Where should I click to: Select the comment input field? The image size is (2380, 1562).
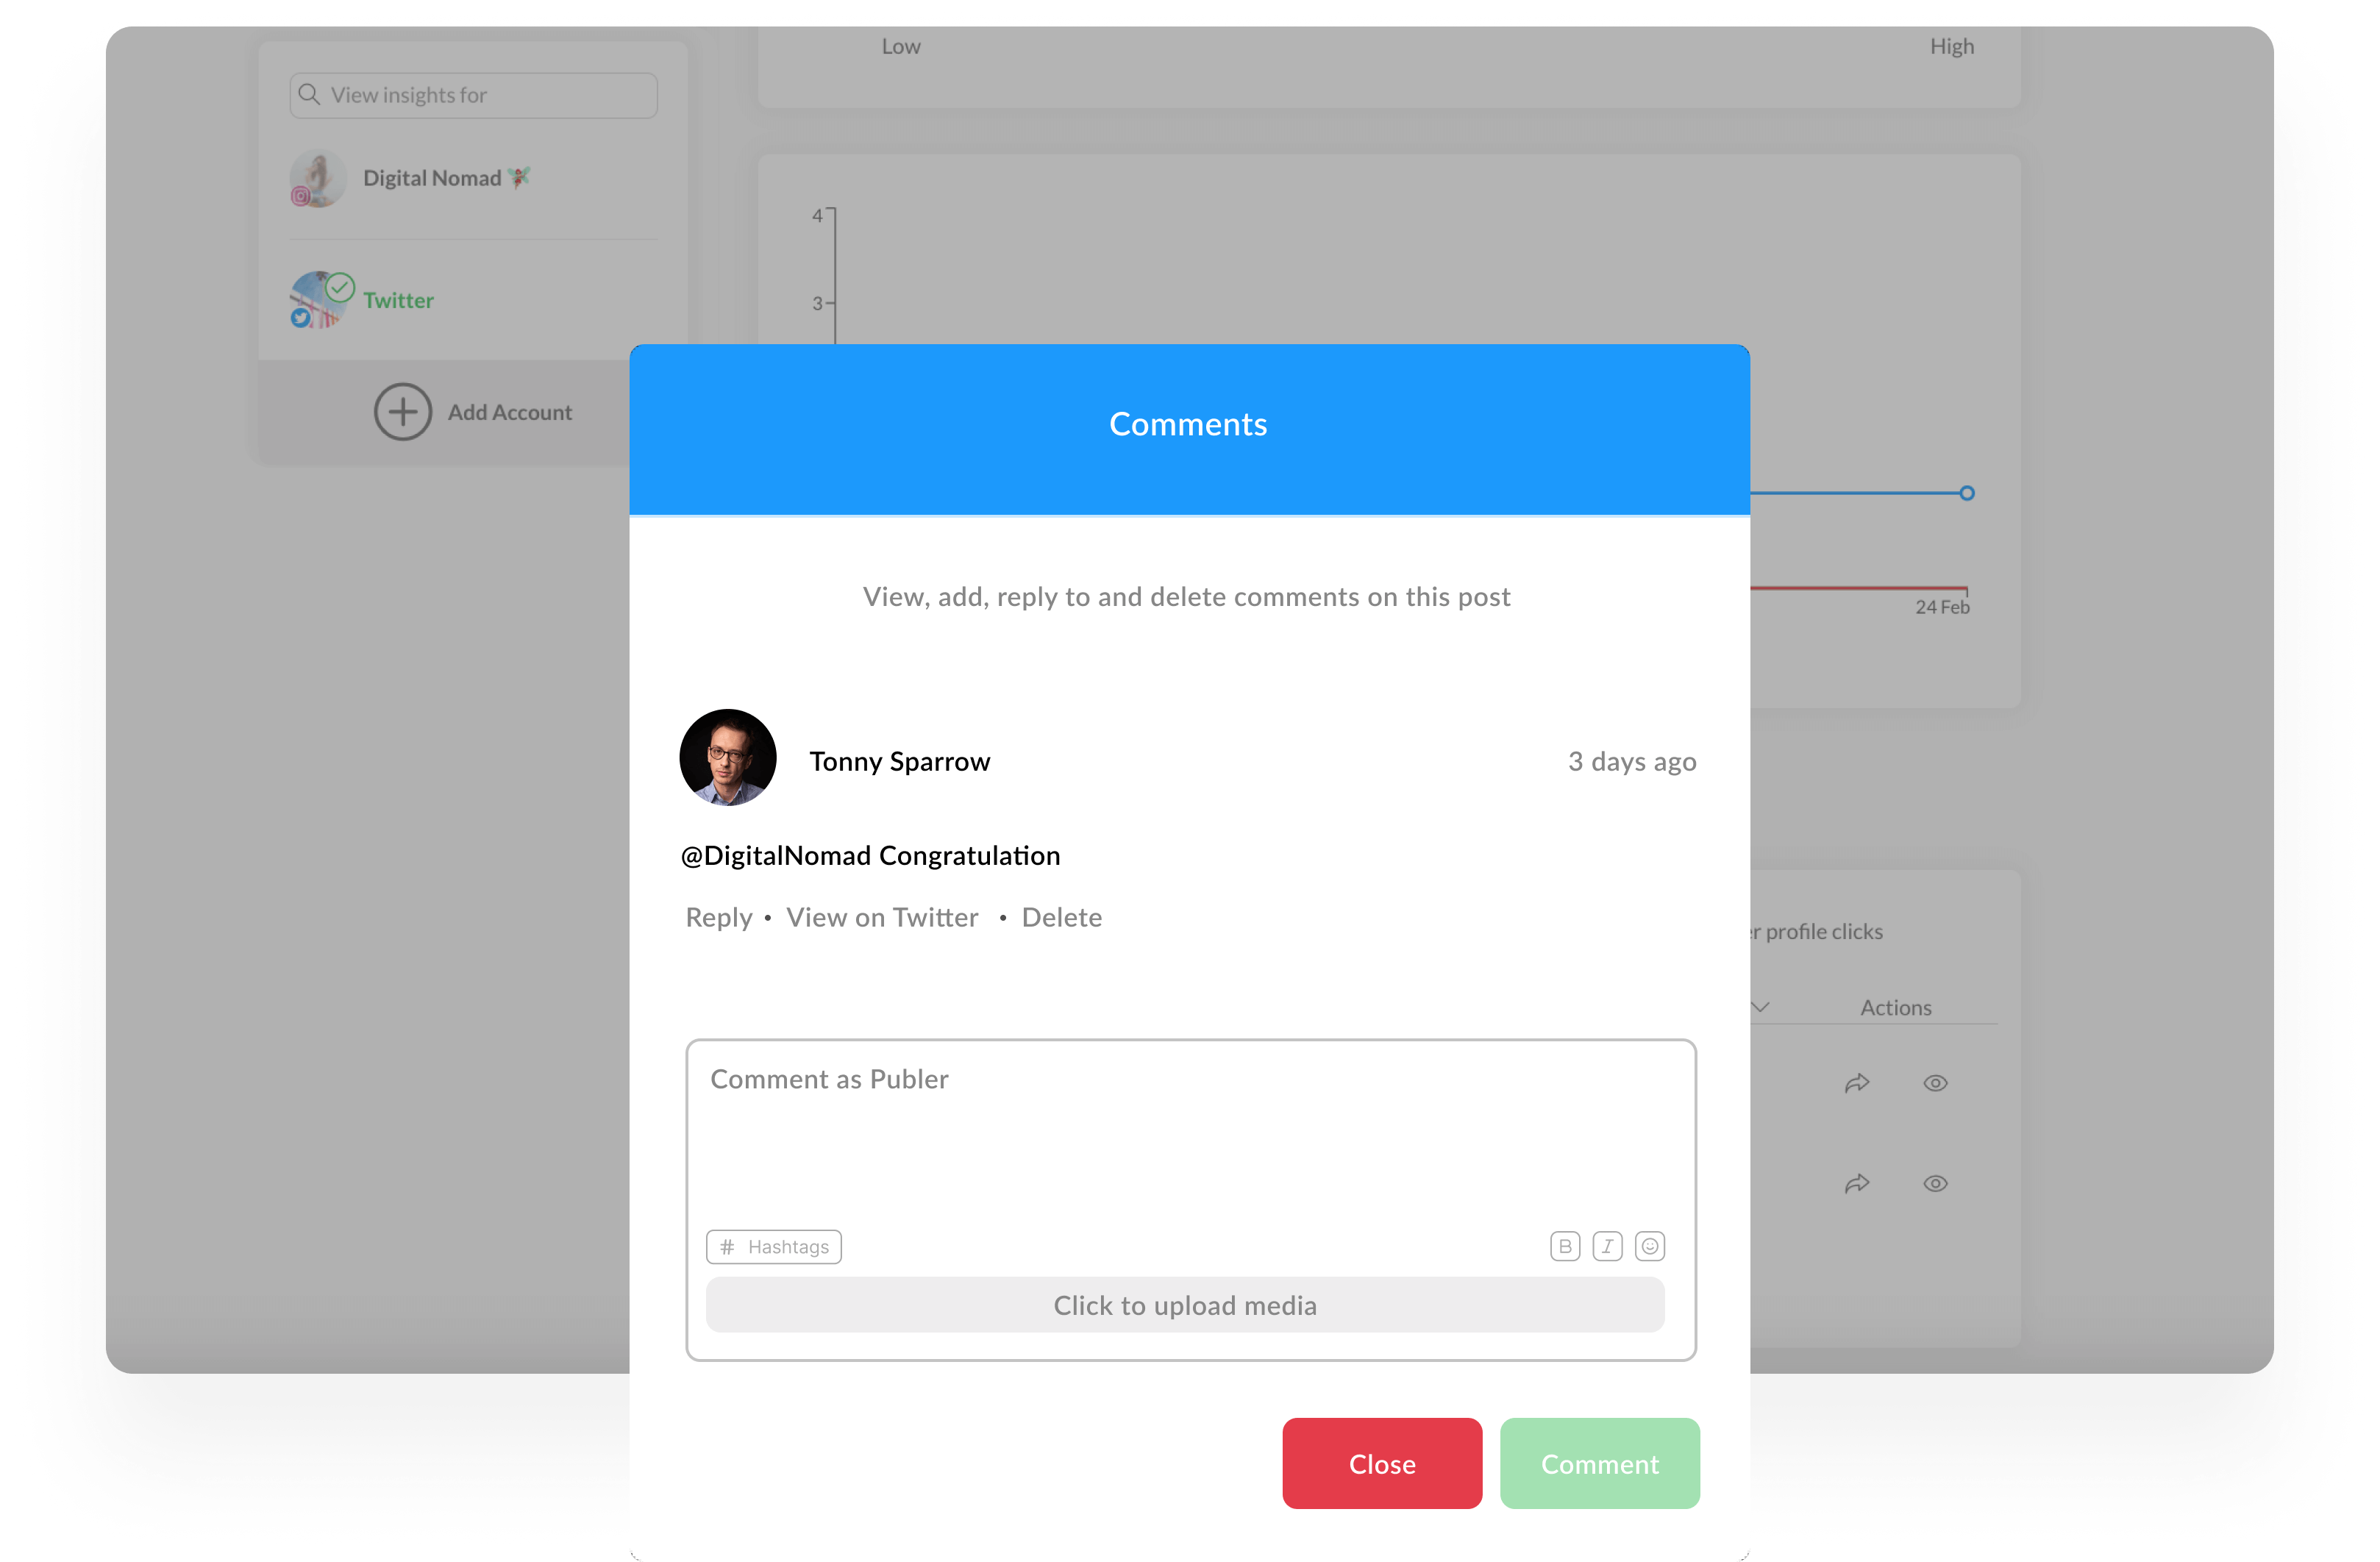1189,1124
